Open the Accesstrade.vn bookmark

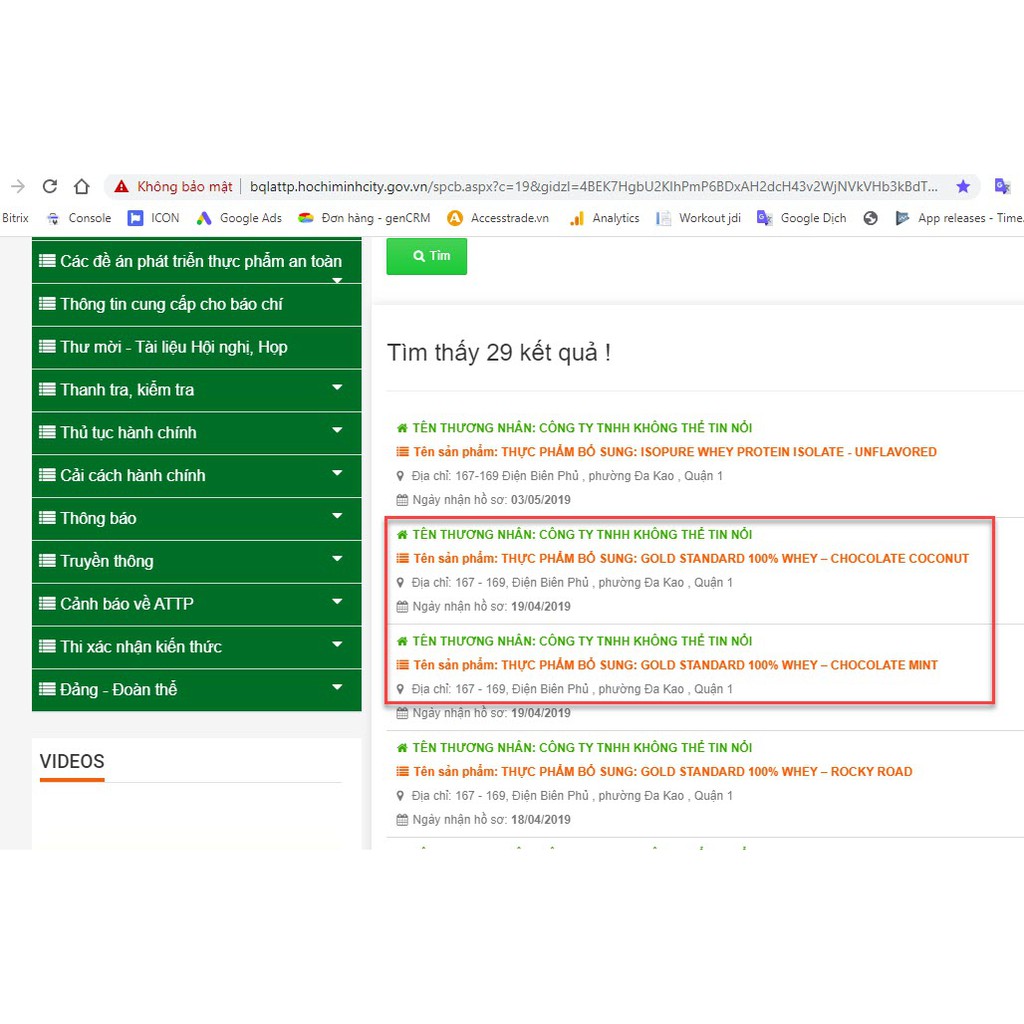pyautogui.click(x=498, y=218)
